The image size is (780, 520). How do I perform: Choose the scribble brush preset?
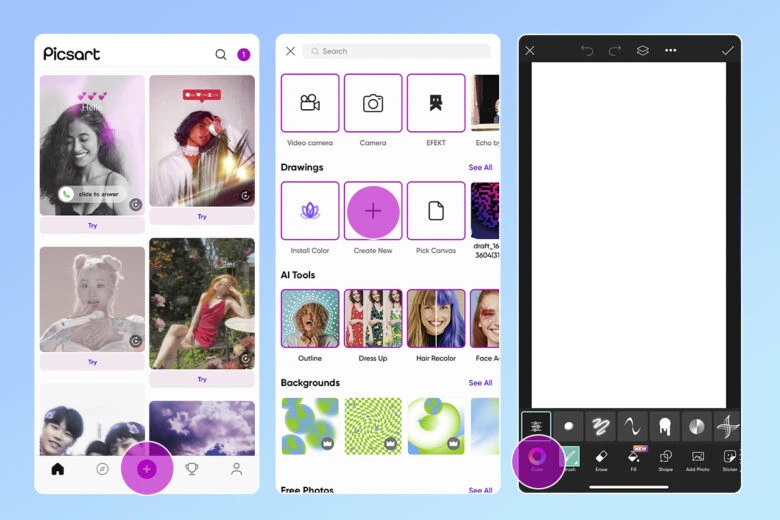point(600,426)
